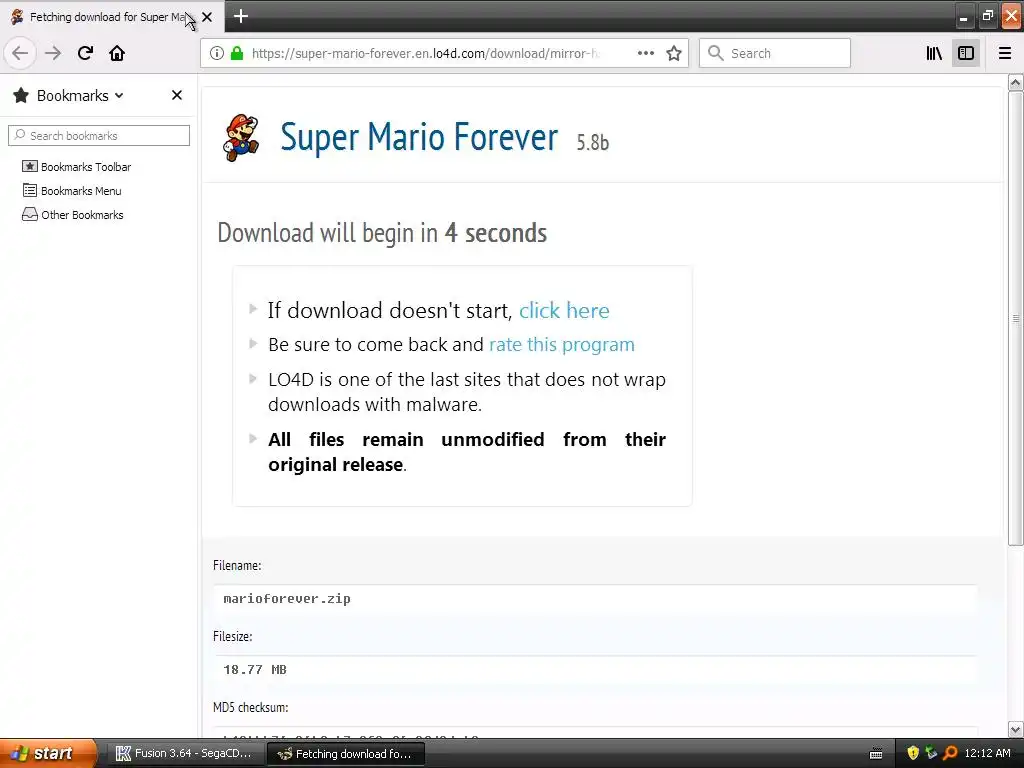The height and width of the screenshot is (768, 1024).
Task: Click the 12:12 AM clock
Action: (x=987, y=753)
